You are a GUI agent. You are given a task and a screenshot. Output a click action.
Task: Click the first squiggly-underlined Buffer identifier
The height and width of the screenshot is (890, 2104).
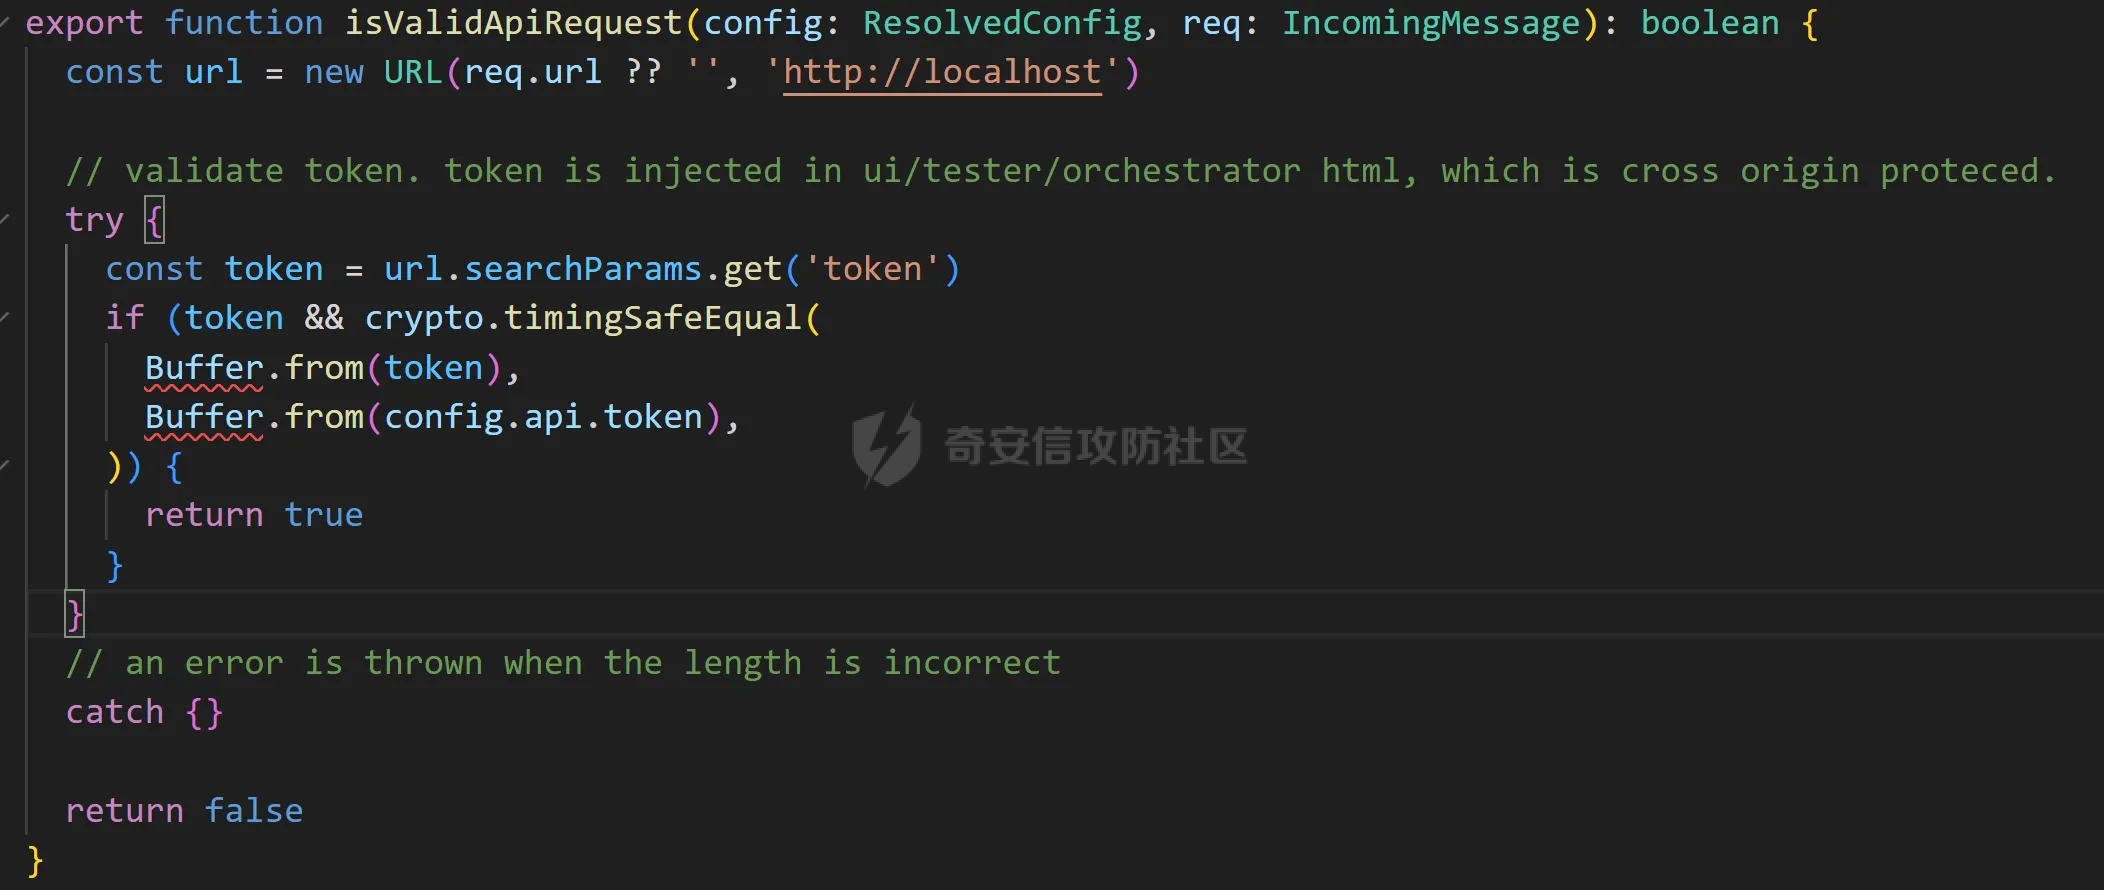coord(204,368)
